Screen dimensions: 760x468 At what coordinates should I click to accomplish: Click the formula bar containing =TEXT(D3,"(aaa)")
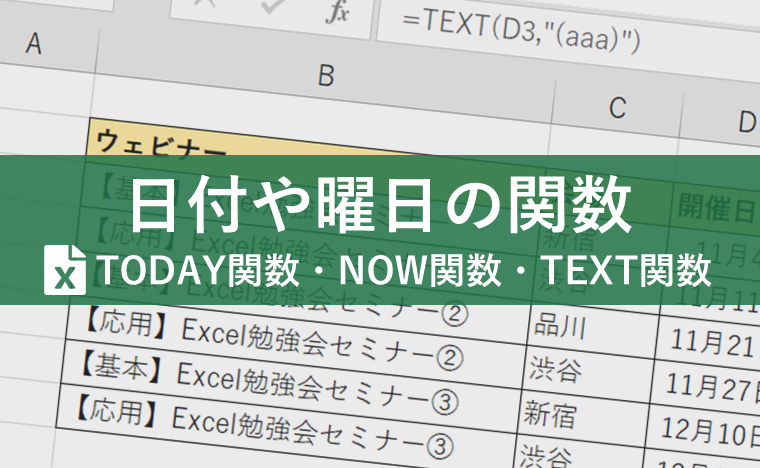[x=567, y=34]
